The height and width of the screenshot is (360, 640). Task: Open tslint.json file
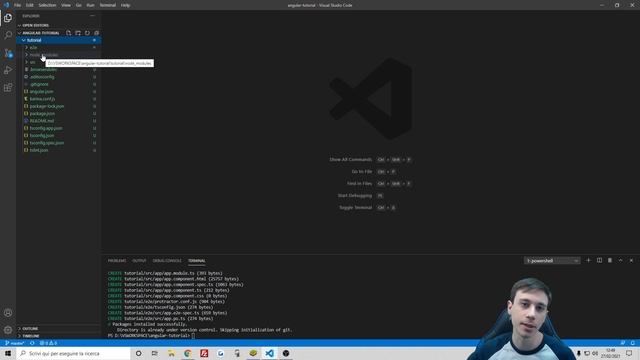click(x=59, y=151)
